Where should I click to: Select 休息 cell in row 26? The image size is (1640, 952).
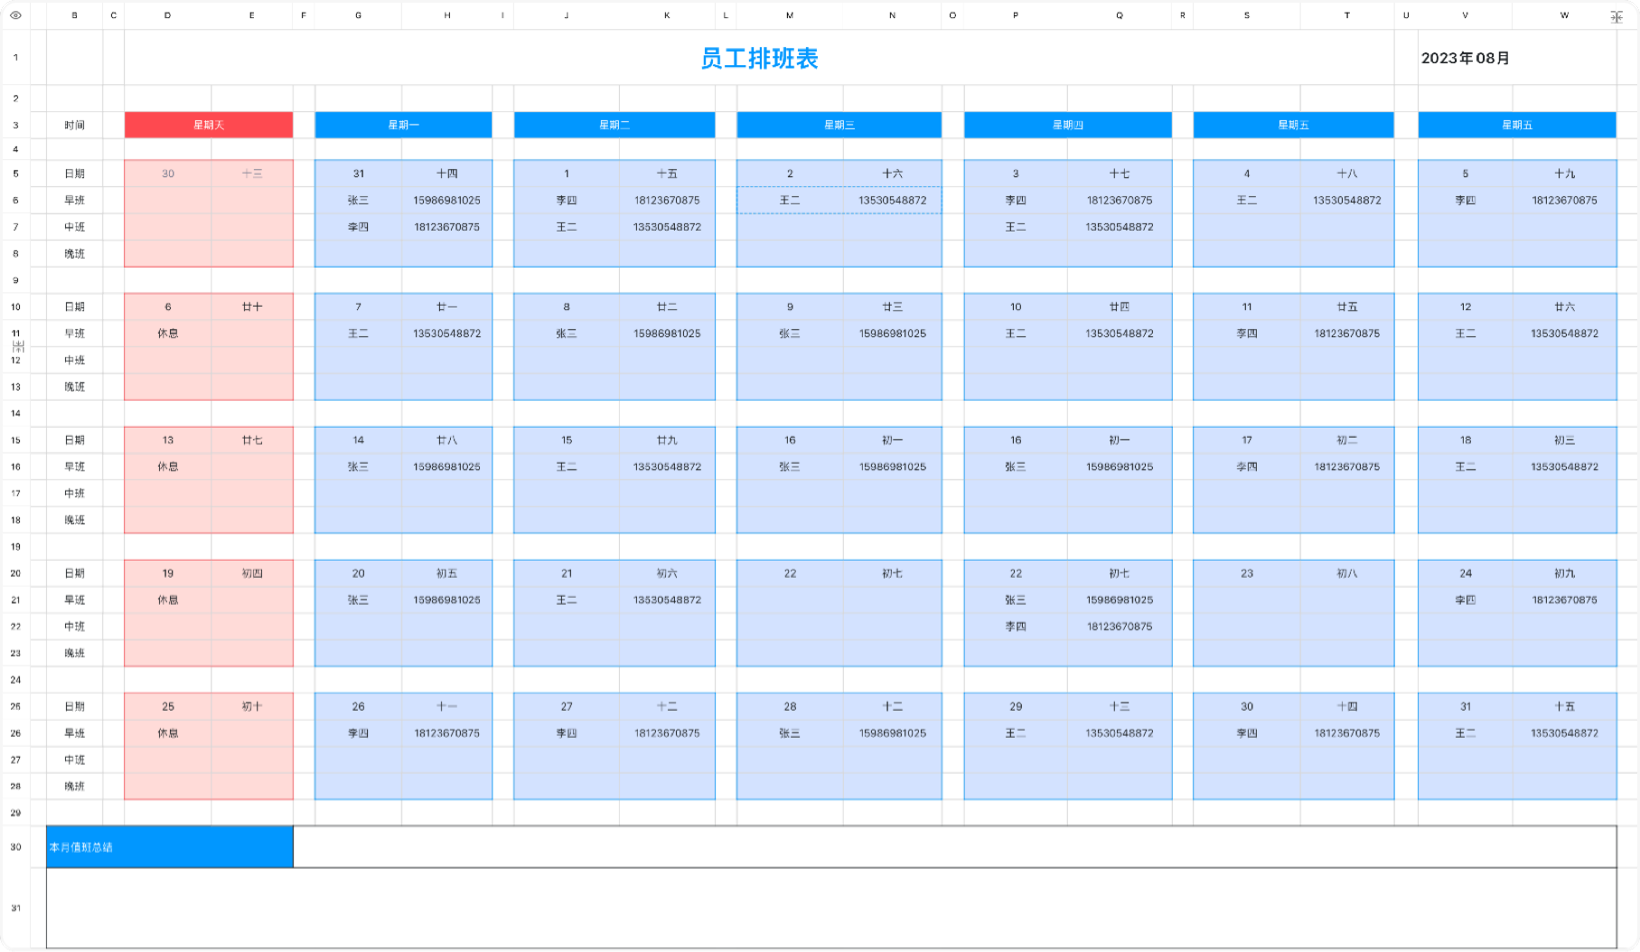point(168,733)
